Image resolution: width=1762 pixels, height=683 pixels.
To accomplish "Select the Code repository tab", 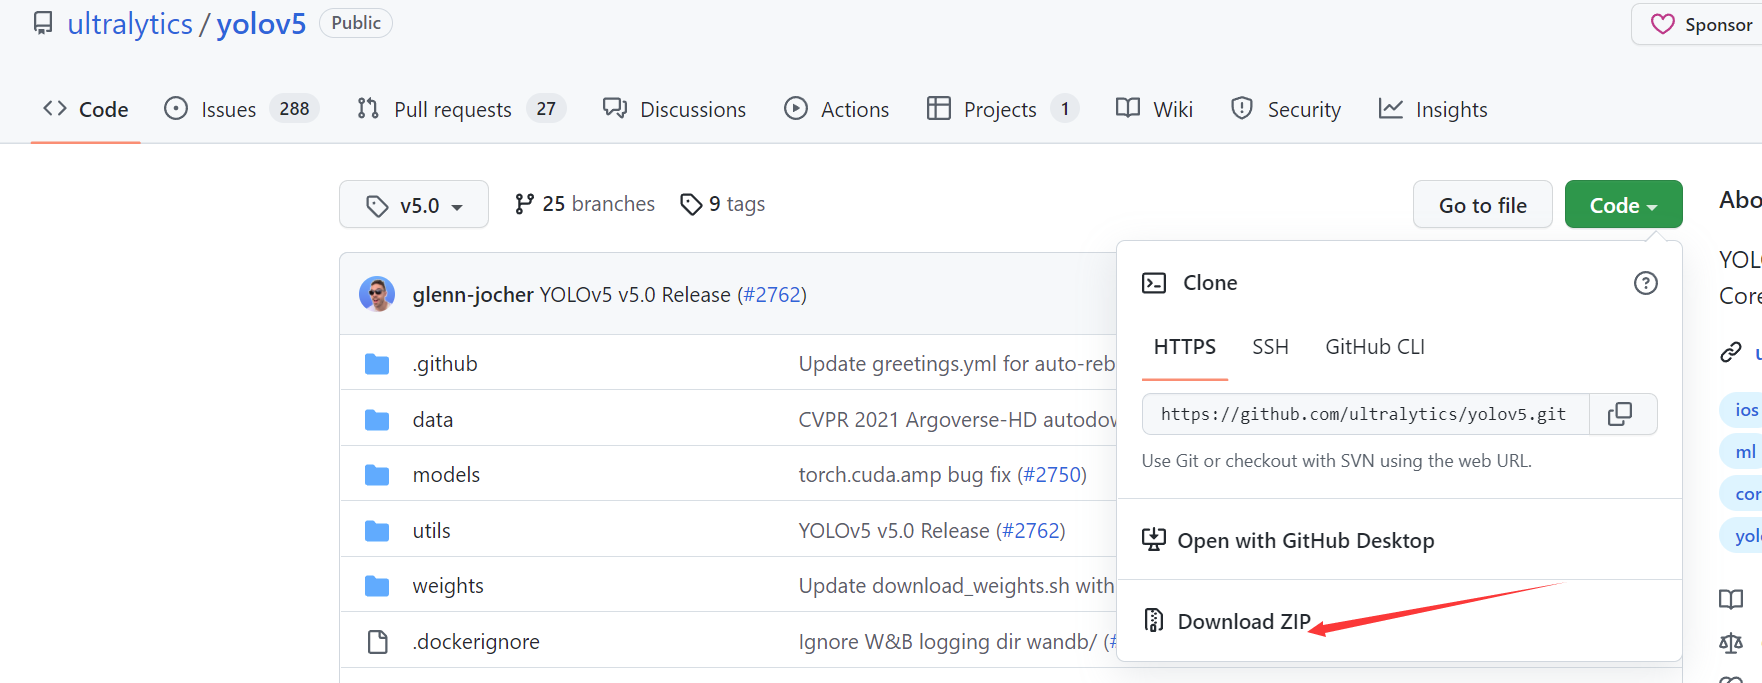I will [86, 109].
